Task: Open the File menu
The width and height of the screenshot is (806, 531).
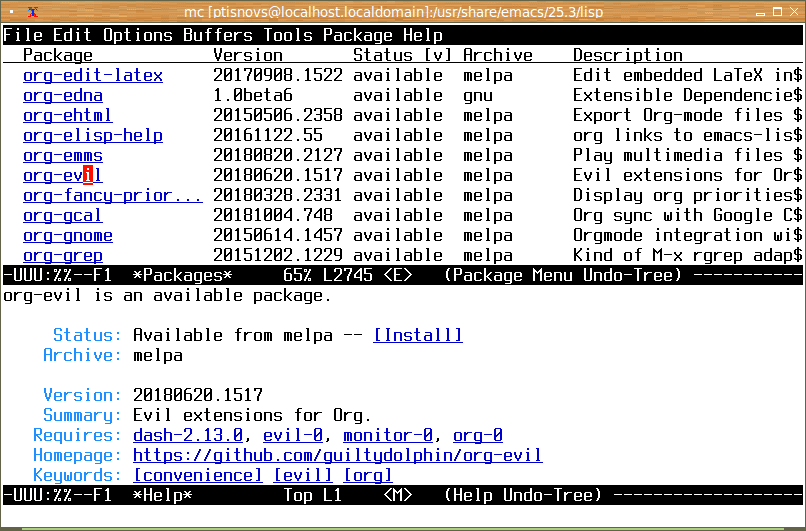Action: click(x=23, y=35)
